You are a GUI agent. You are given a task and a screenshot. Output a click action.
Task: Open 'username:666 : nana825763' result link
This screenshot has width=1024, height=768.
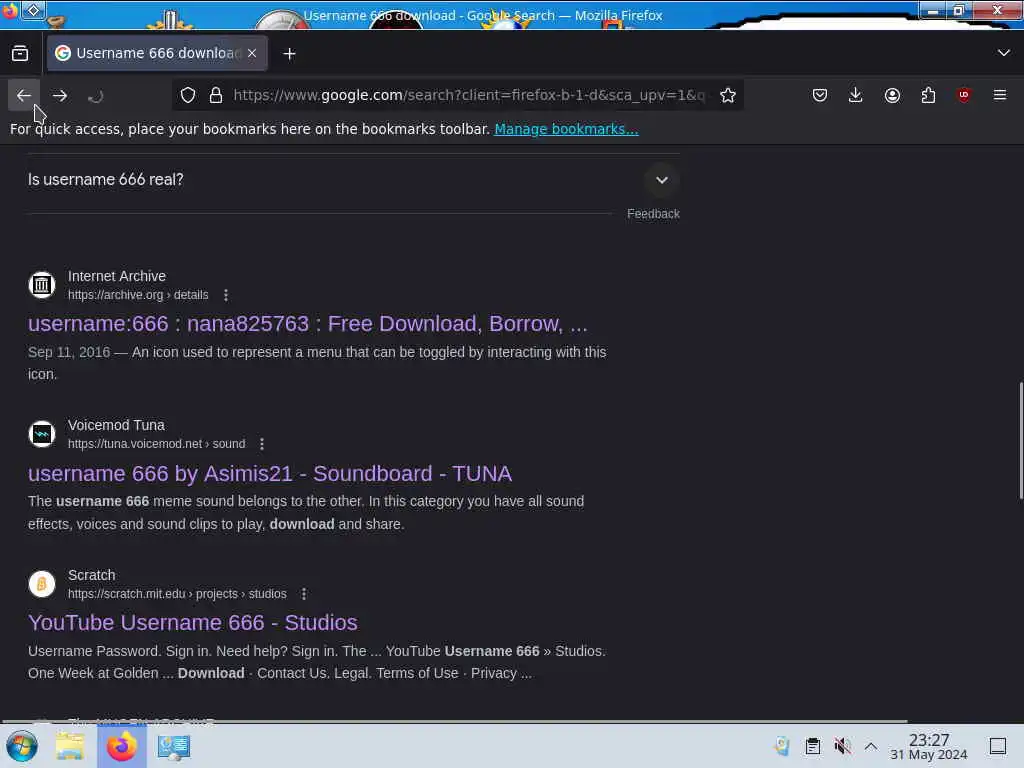308,324
